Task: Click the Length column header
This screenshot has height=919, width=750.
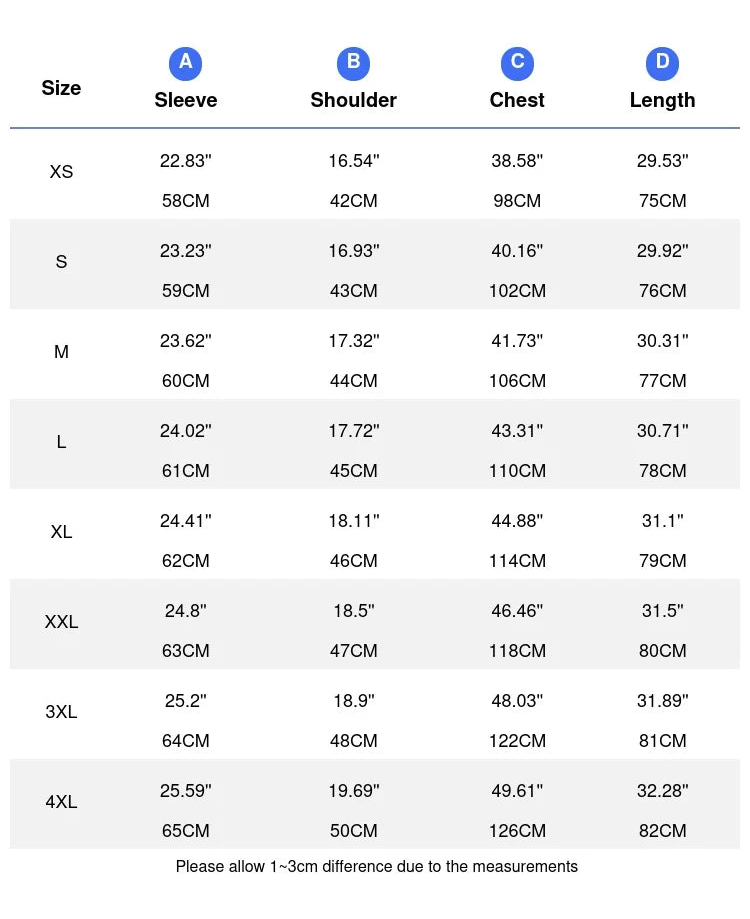Action: (x=662, y=100)
